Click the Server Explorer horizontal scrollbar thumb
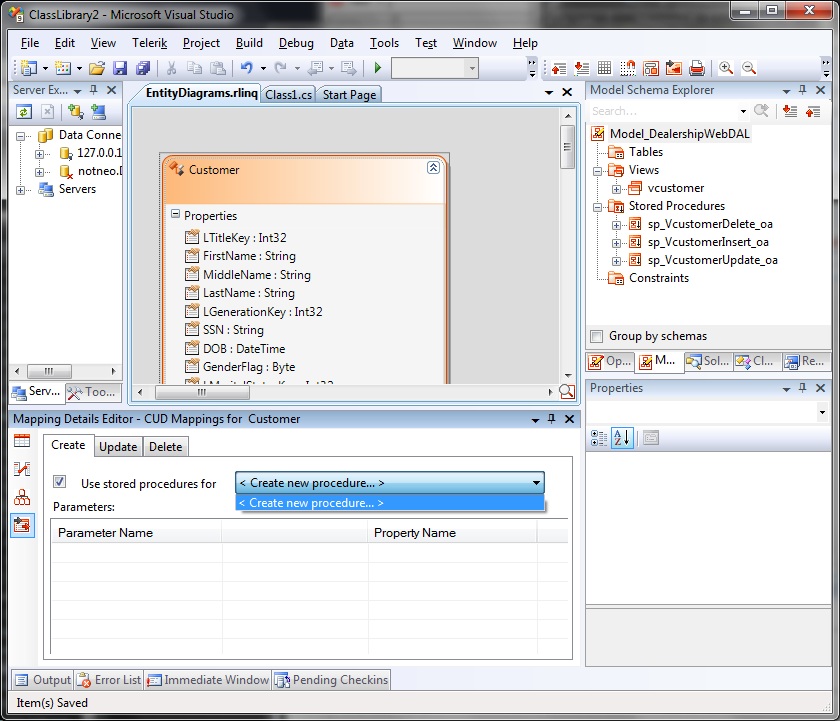This screenshot has width=840, height=721. click(x=49, y=371)
